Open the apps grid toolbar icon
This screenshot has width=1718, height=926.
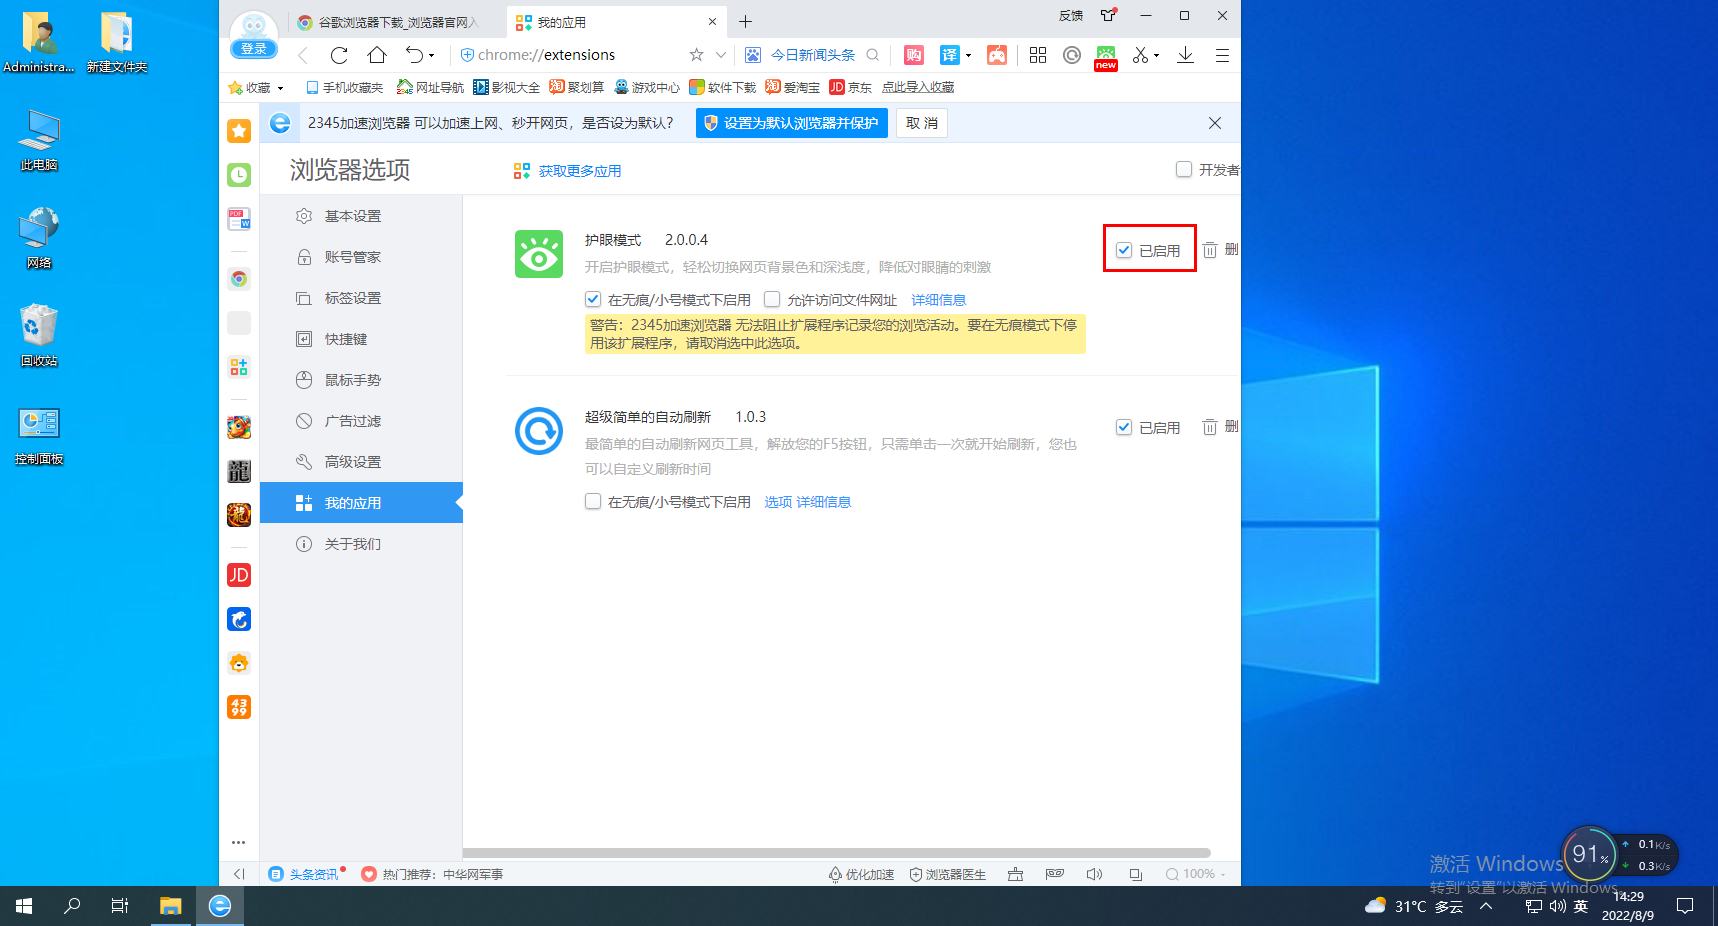coord(1038,55)
